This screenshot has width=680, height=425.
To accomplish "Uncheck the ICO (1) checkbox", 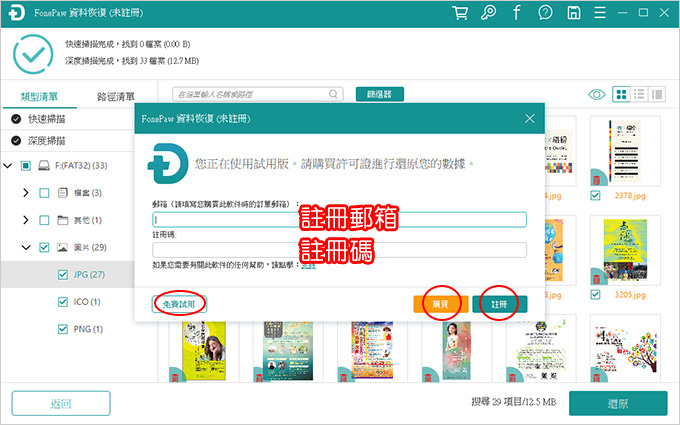I will point(63,302).
